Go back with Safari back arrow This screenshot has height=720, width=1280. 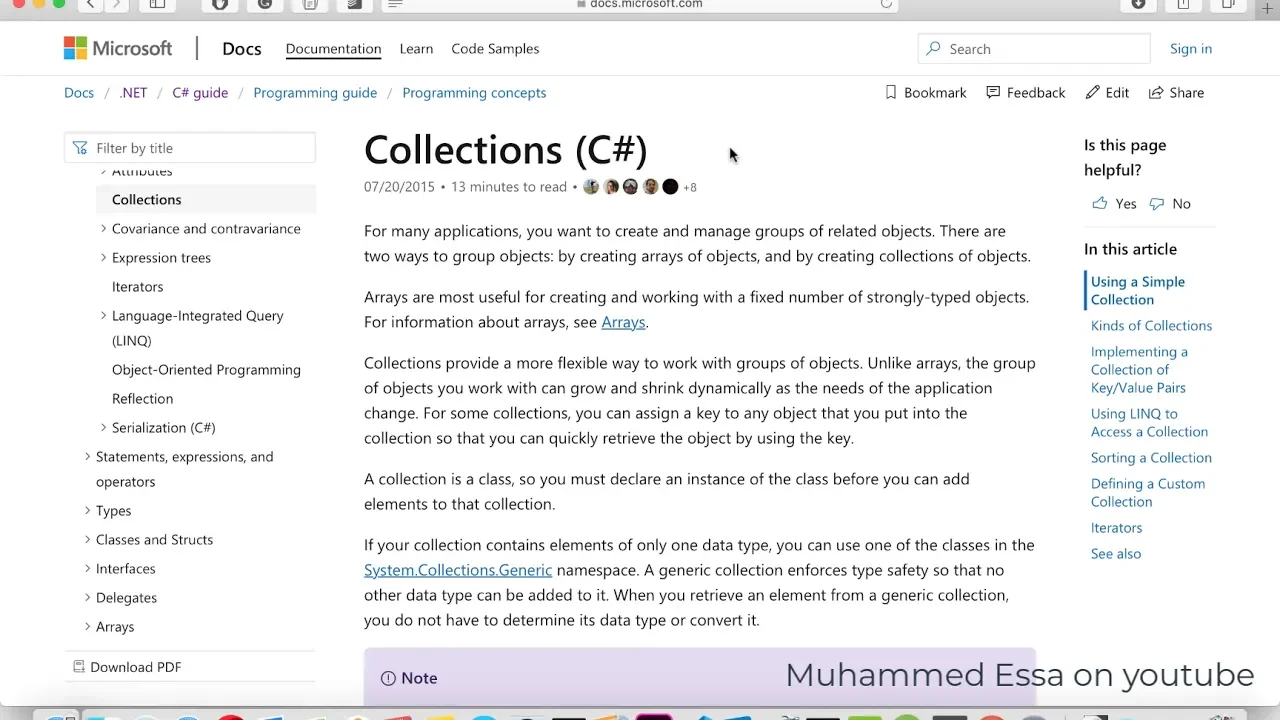pos(90,4)
